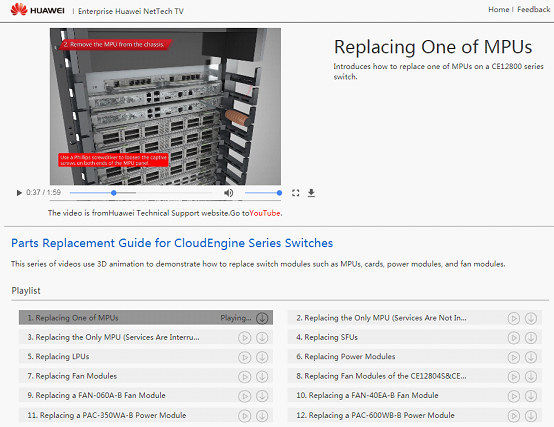
Task: Select text '12. Replacing a PAC-600WB-B Power Module'
Action: click(375, 415)
